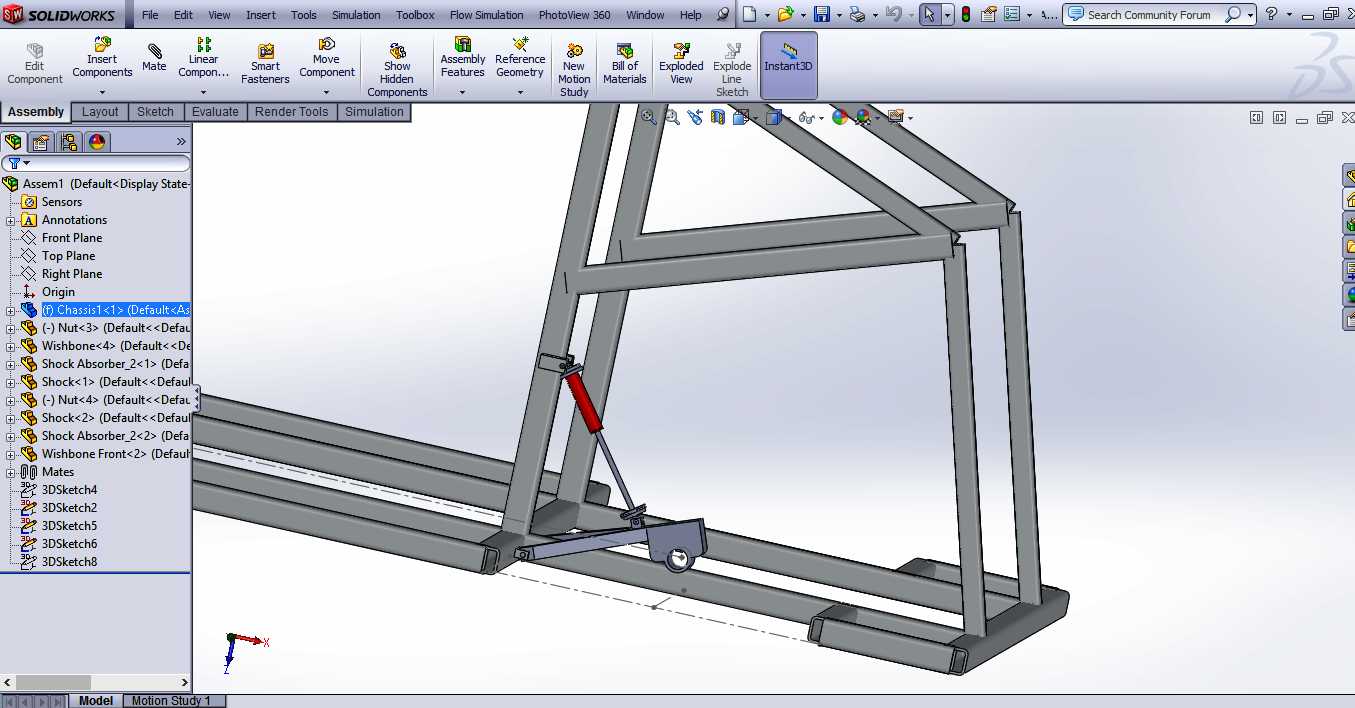Expand the Mates folder

pos(11,472)
